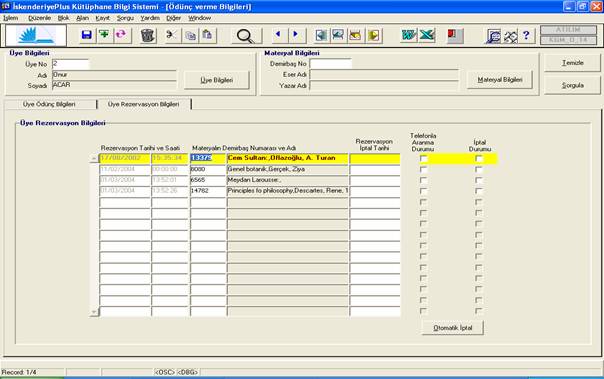Open the Kayıt menu
This screenshot has height=379, width=604.
(x=102, y=18)
